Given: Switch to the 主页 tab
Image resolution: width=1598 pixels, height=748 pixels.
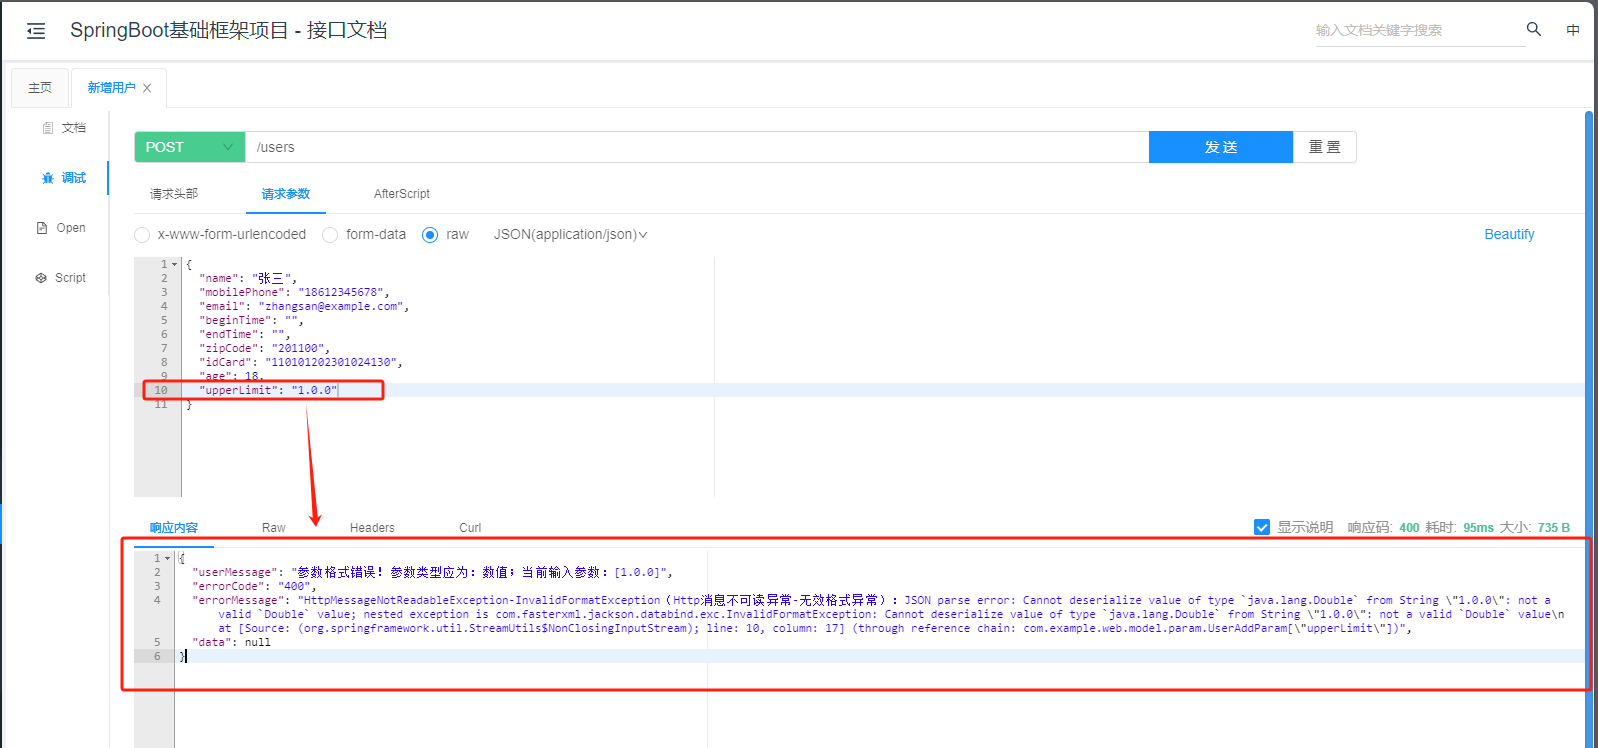Looking at the screenshot, I should (40, 88).
